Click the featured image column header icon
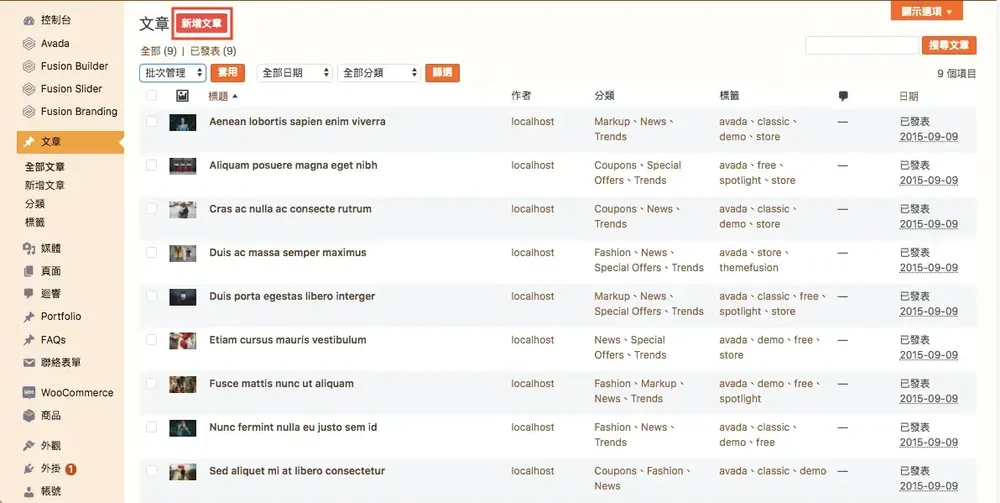 click(182, 96)
